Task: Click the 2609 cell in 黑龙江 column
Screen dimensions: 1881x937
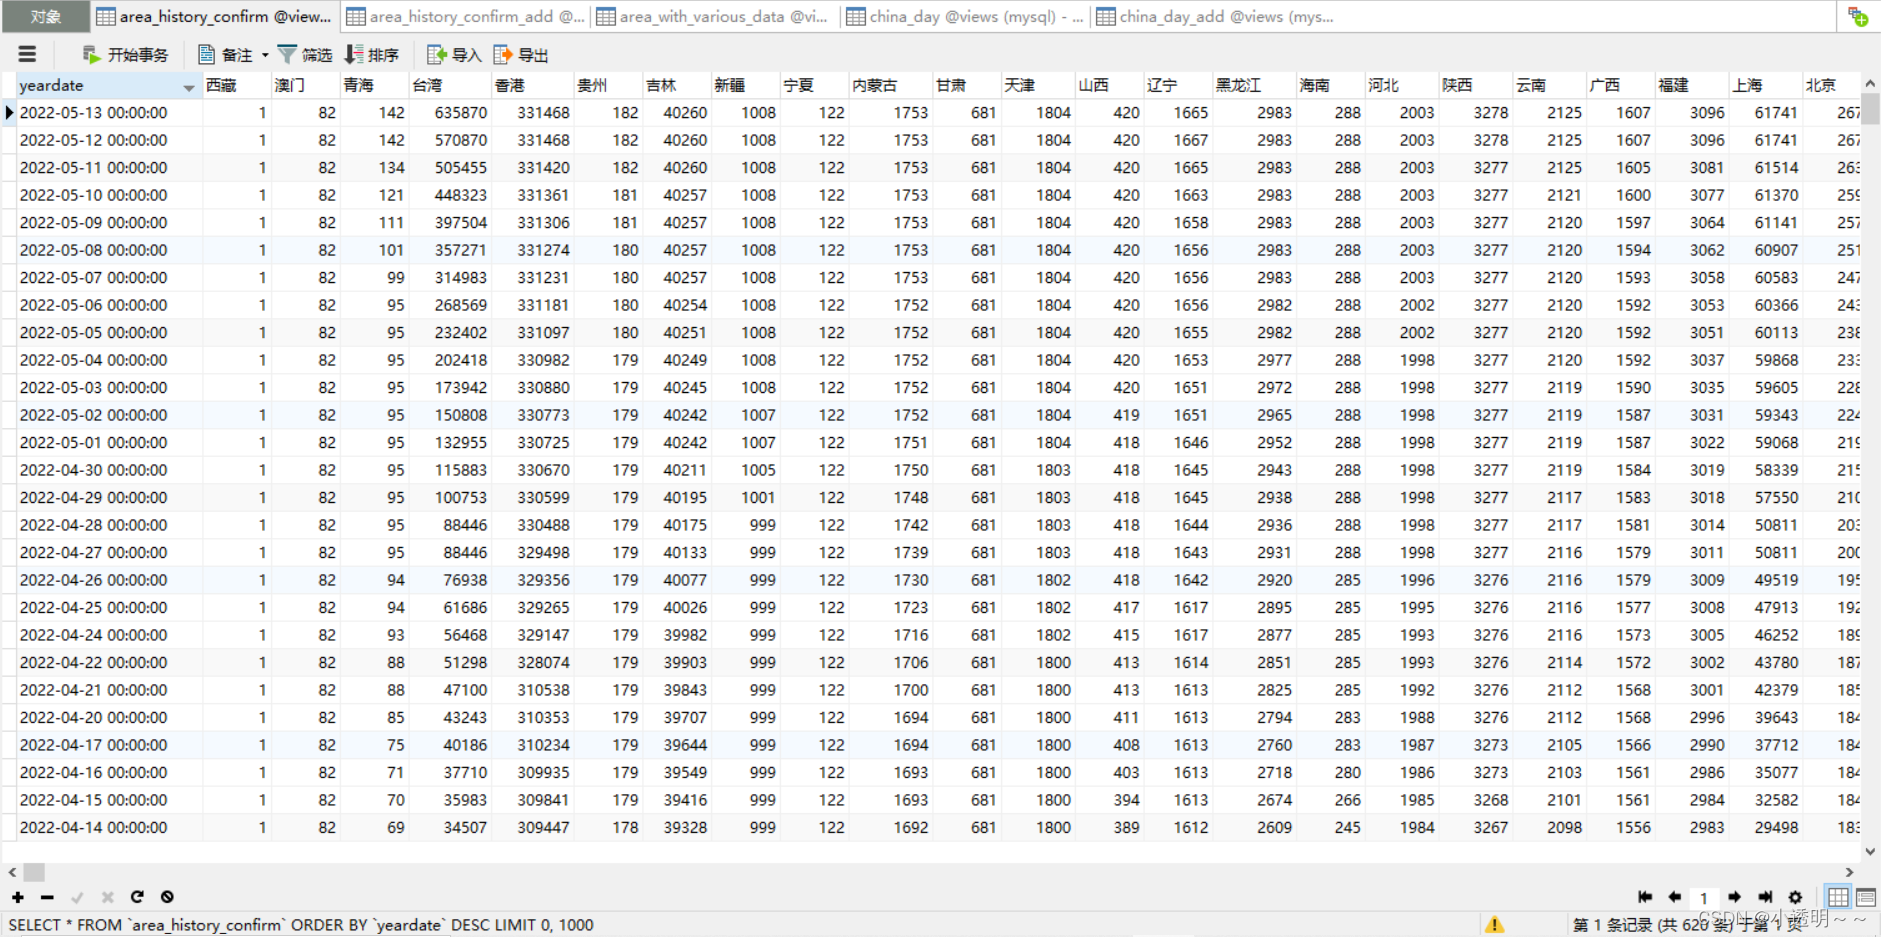Action: tap(1254, 828)
